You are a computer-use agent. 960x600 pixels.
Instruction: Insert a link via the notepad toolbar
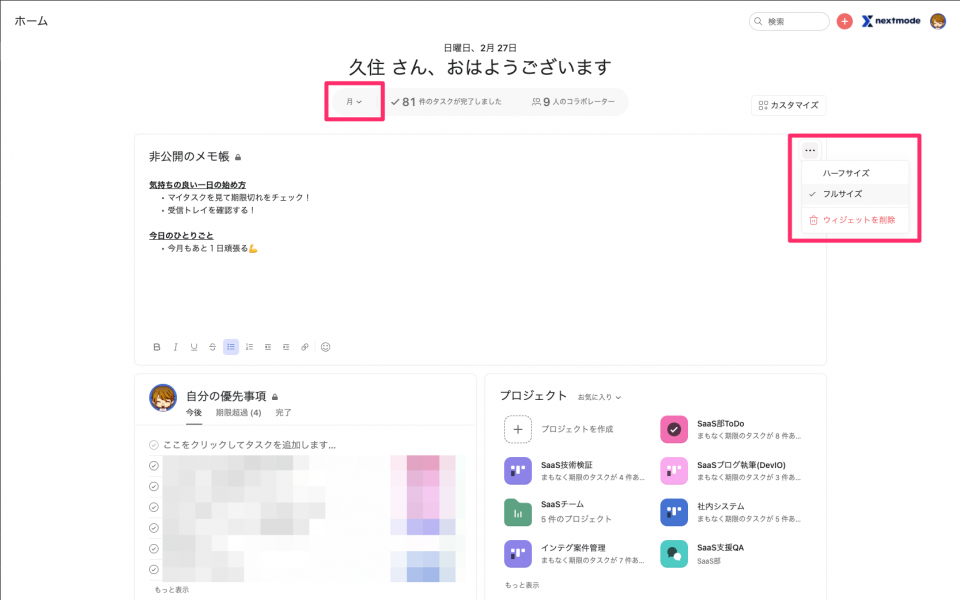coord(304,347)
